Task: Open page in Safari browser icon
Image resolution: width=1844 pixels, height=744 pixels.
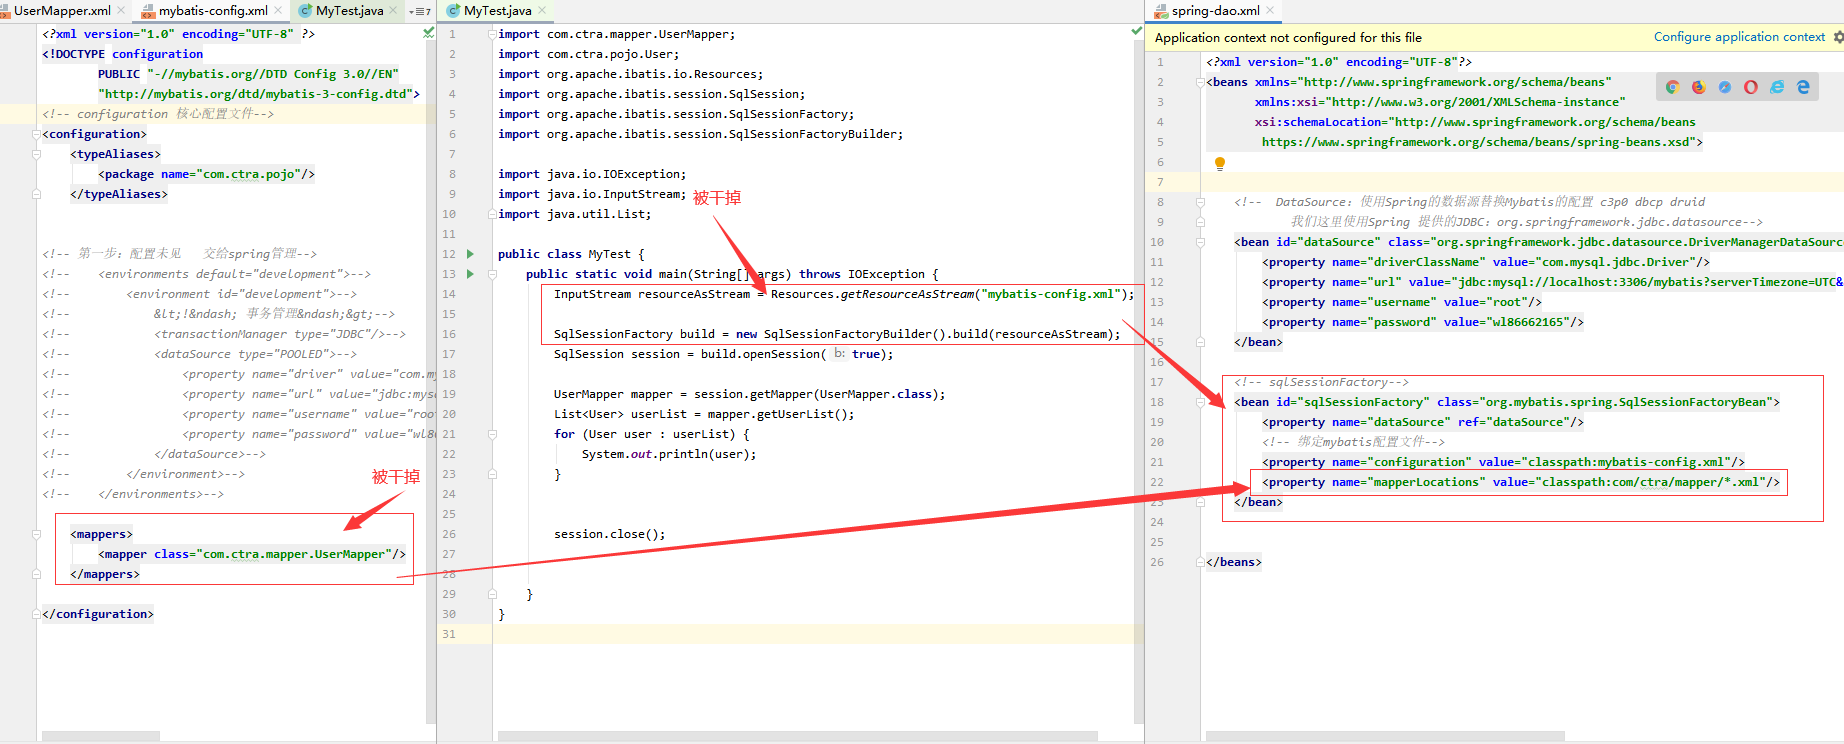Action: pyautogui.click(x=1725, y=87)
